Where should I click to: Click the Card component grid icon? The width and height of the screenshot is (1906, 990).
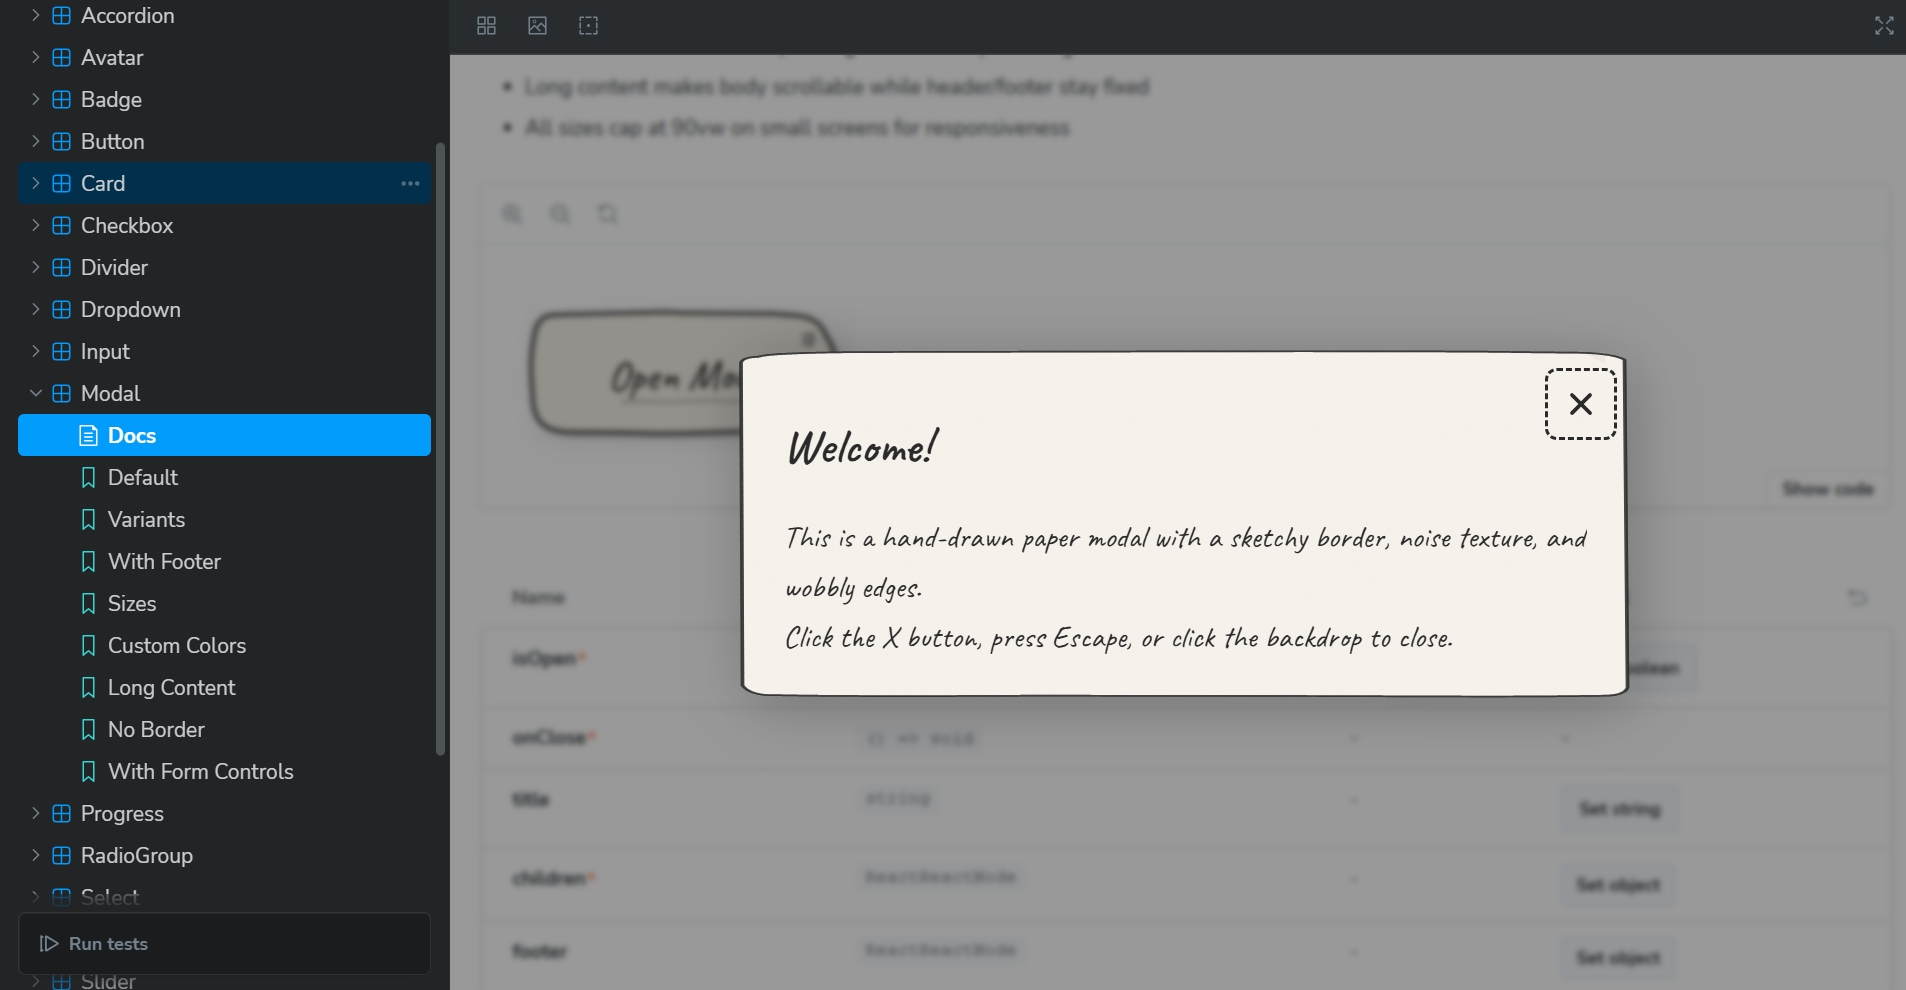point(61,183)
